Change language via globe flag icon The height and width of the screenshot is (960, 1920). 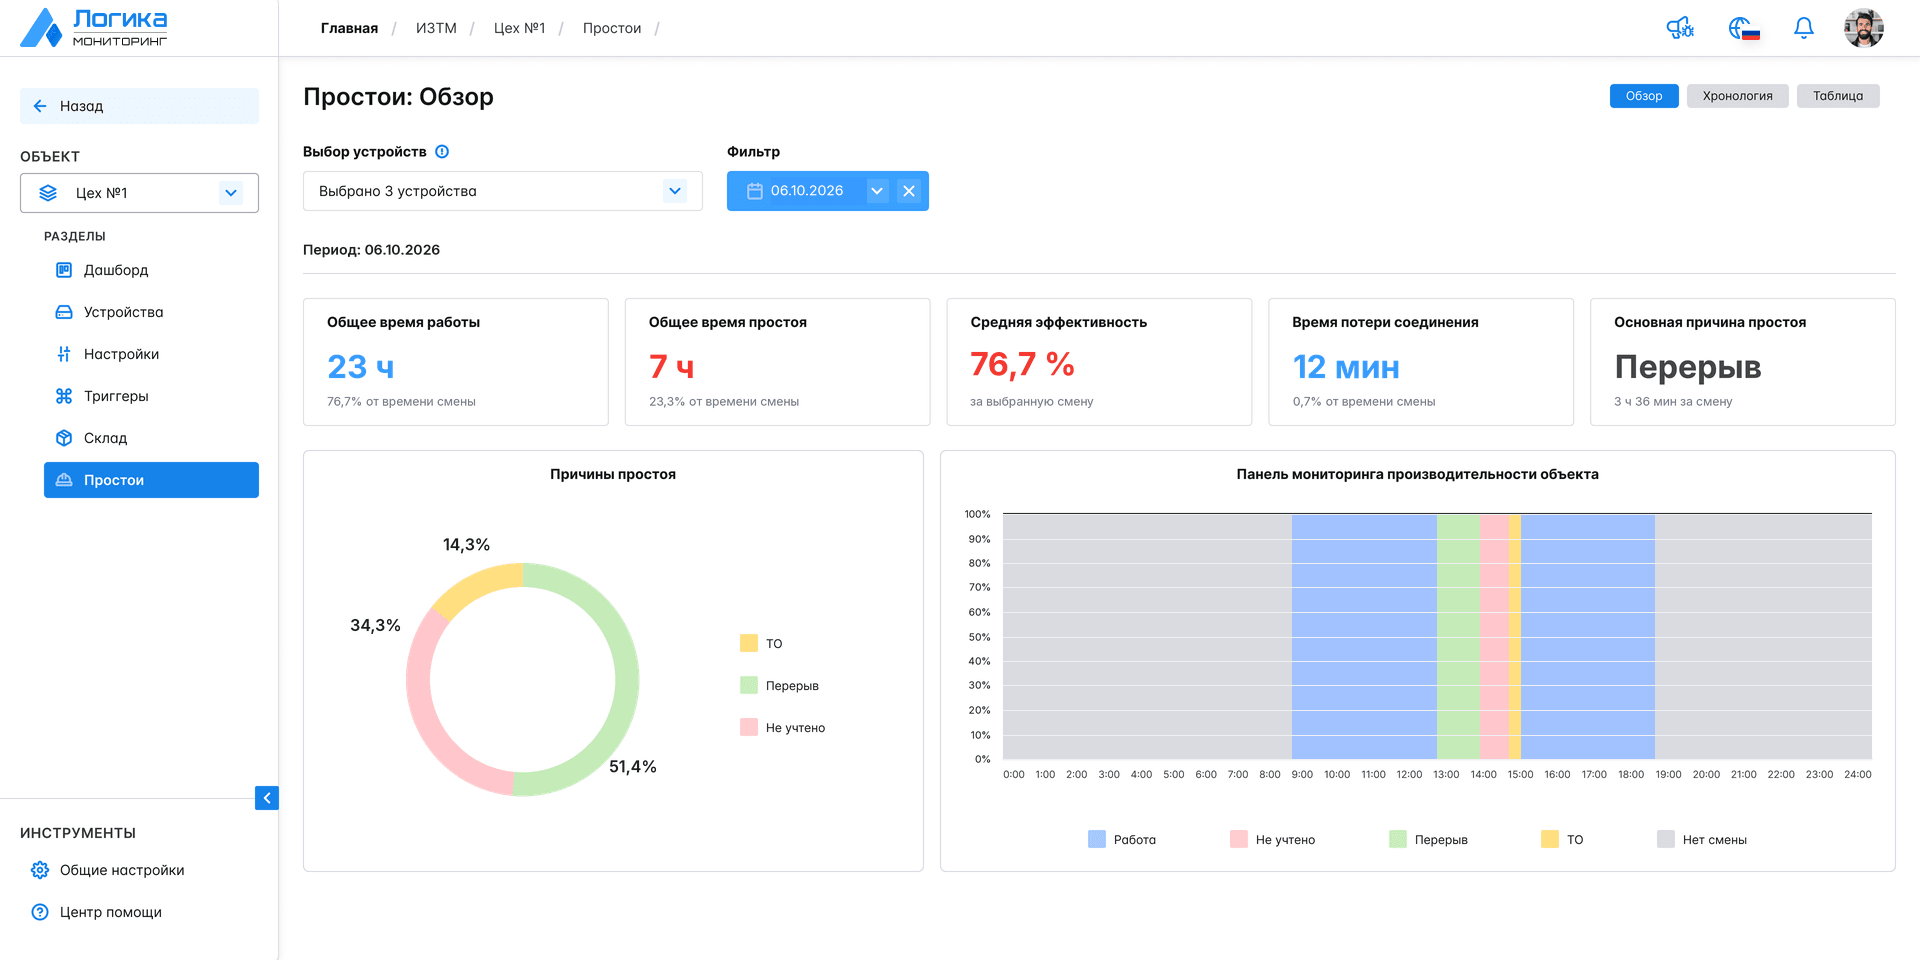(x=1743, y=28)
